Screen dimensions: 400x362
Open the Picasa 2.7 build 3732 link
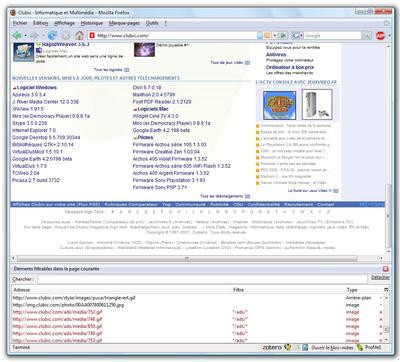pos(36,180)
